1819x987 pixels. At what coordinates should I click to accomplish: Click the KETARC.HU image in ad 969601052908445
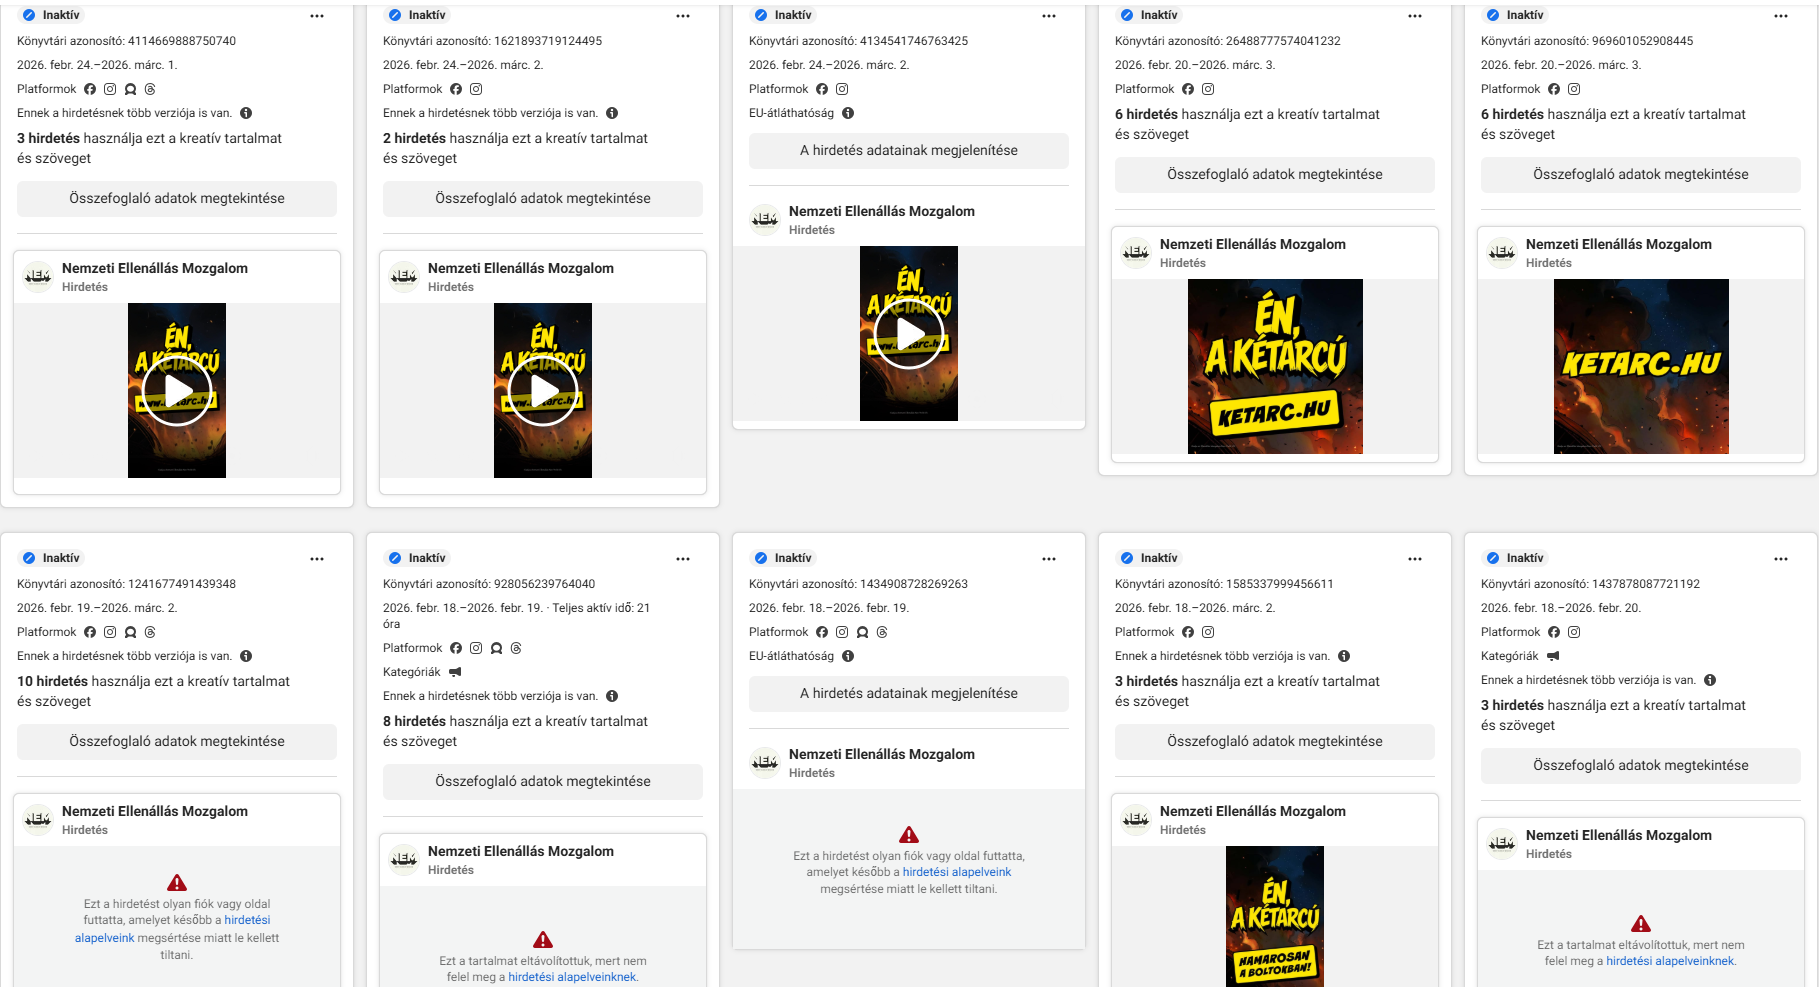tap(1640, 366)
